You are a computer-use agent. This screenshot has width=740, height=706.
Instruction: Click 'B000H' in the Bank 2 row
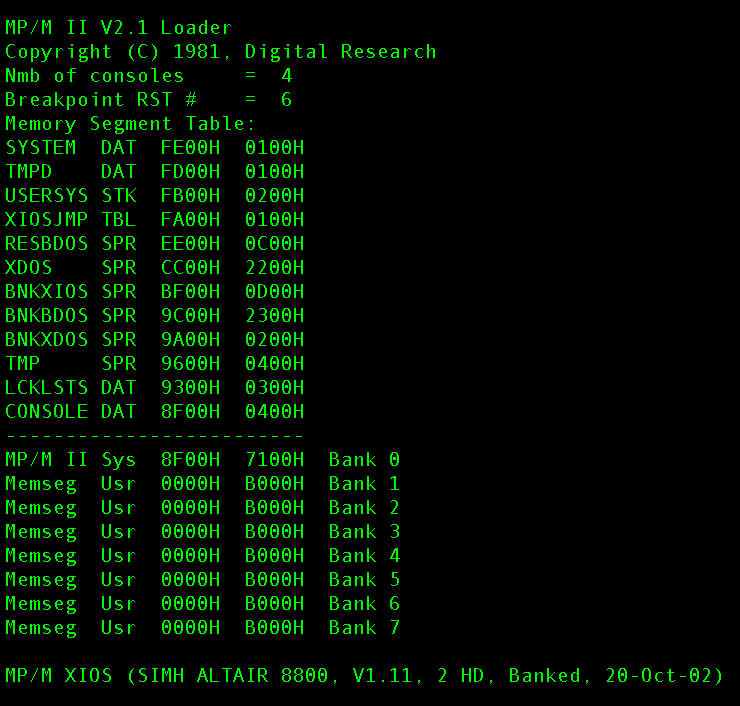(x=275, y=508)
